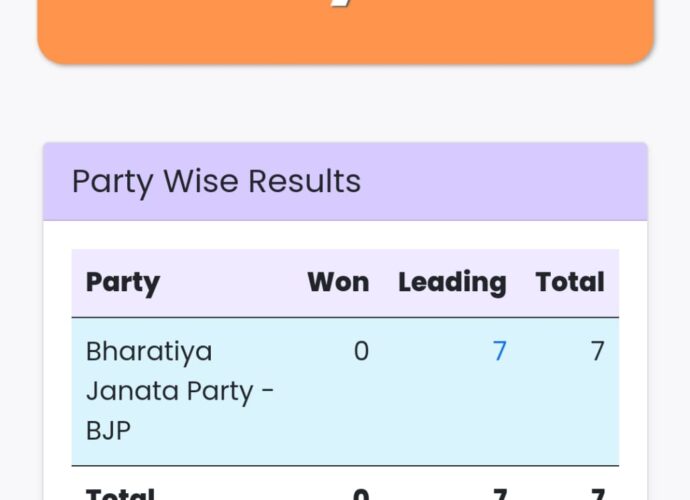Open BJP's blue Leading count link
This screenshot has height=500, width=690.
[499, 351]
